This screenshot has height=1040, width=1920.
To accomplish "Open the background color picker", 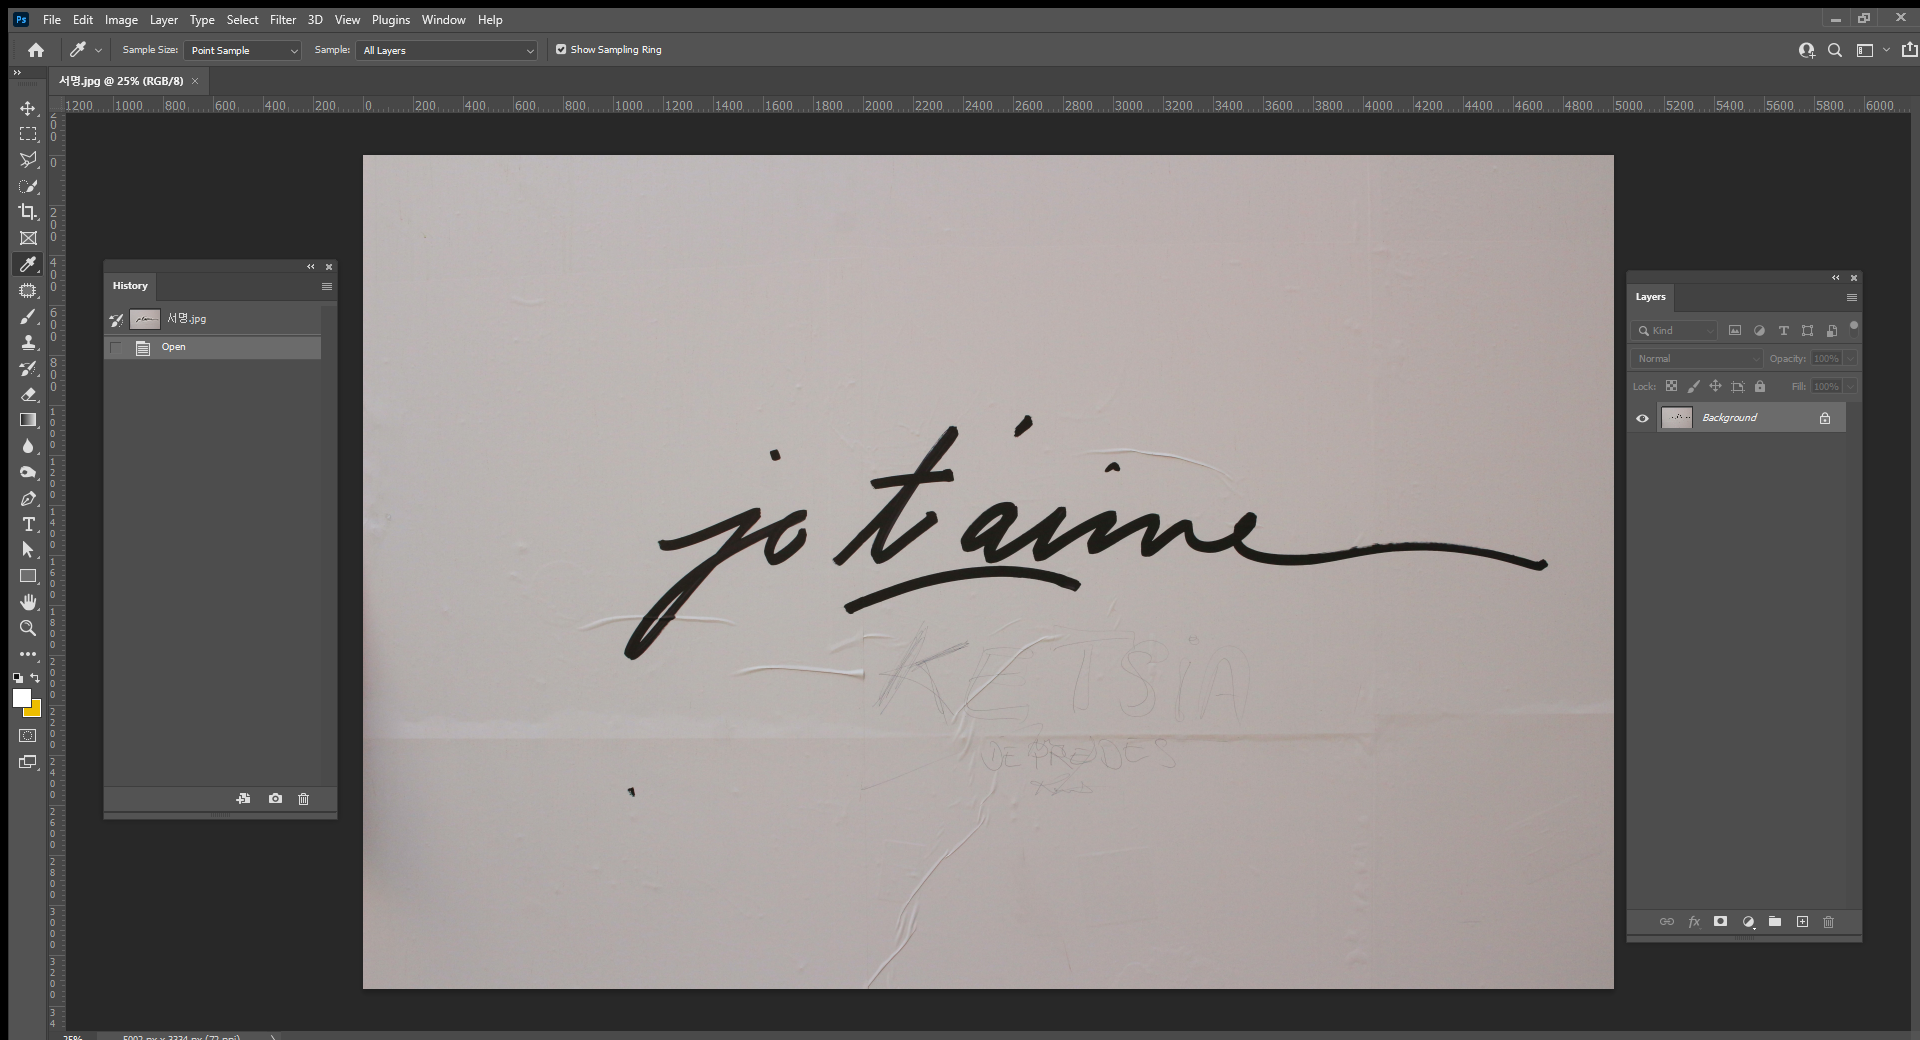I will pyautogui.click(x=35, y=710).
